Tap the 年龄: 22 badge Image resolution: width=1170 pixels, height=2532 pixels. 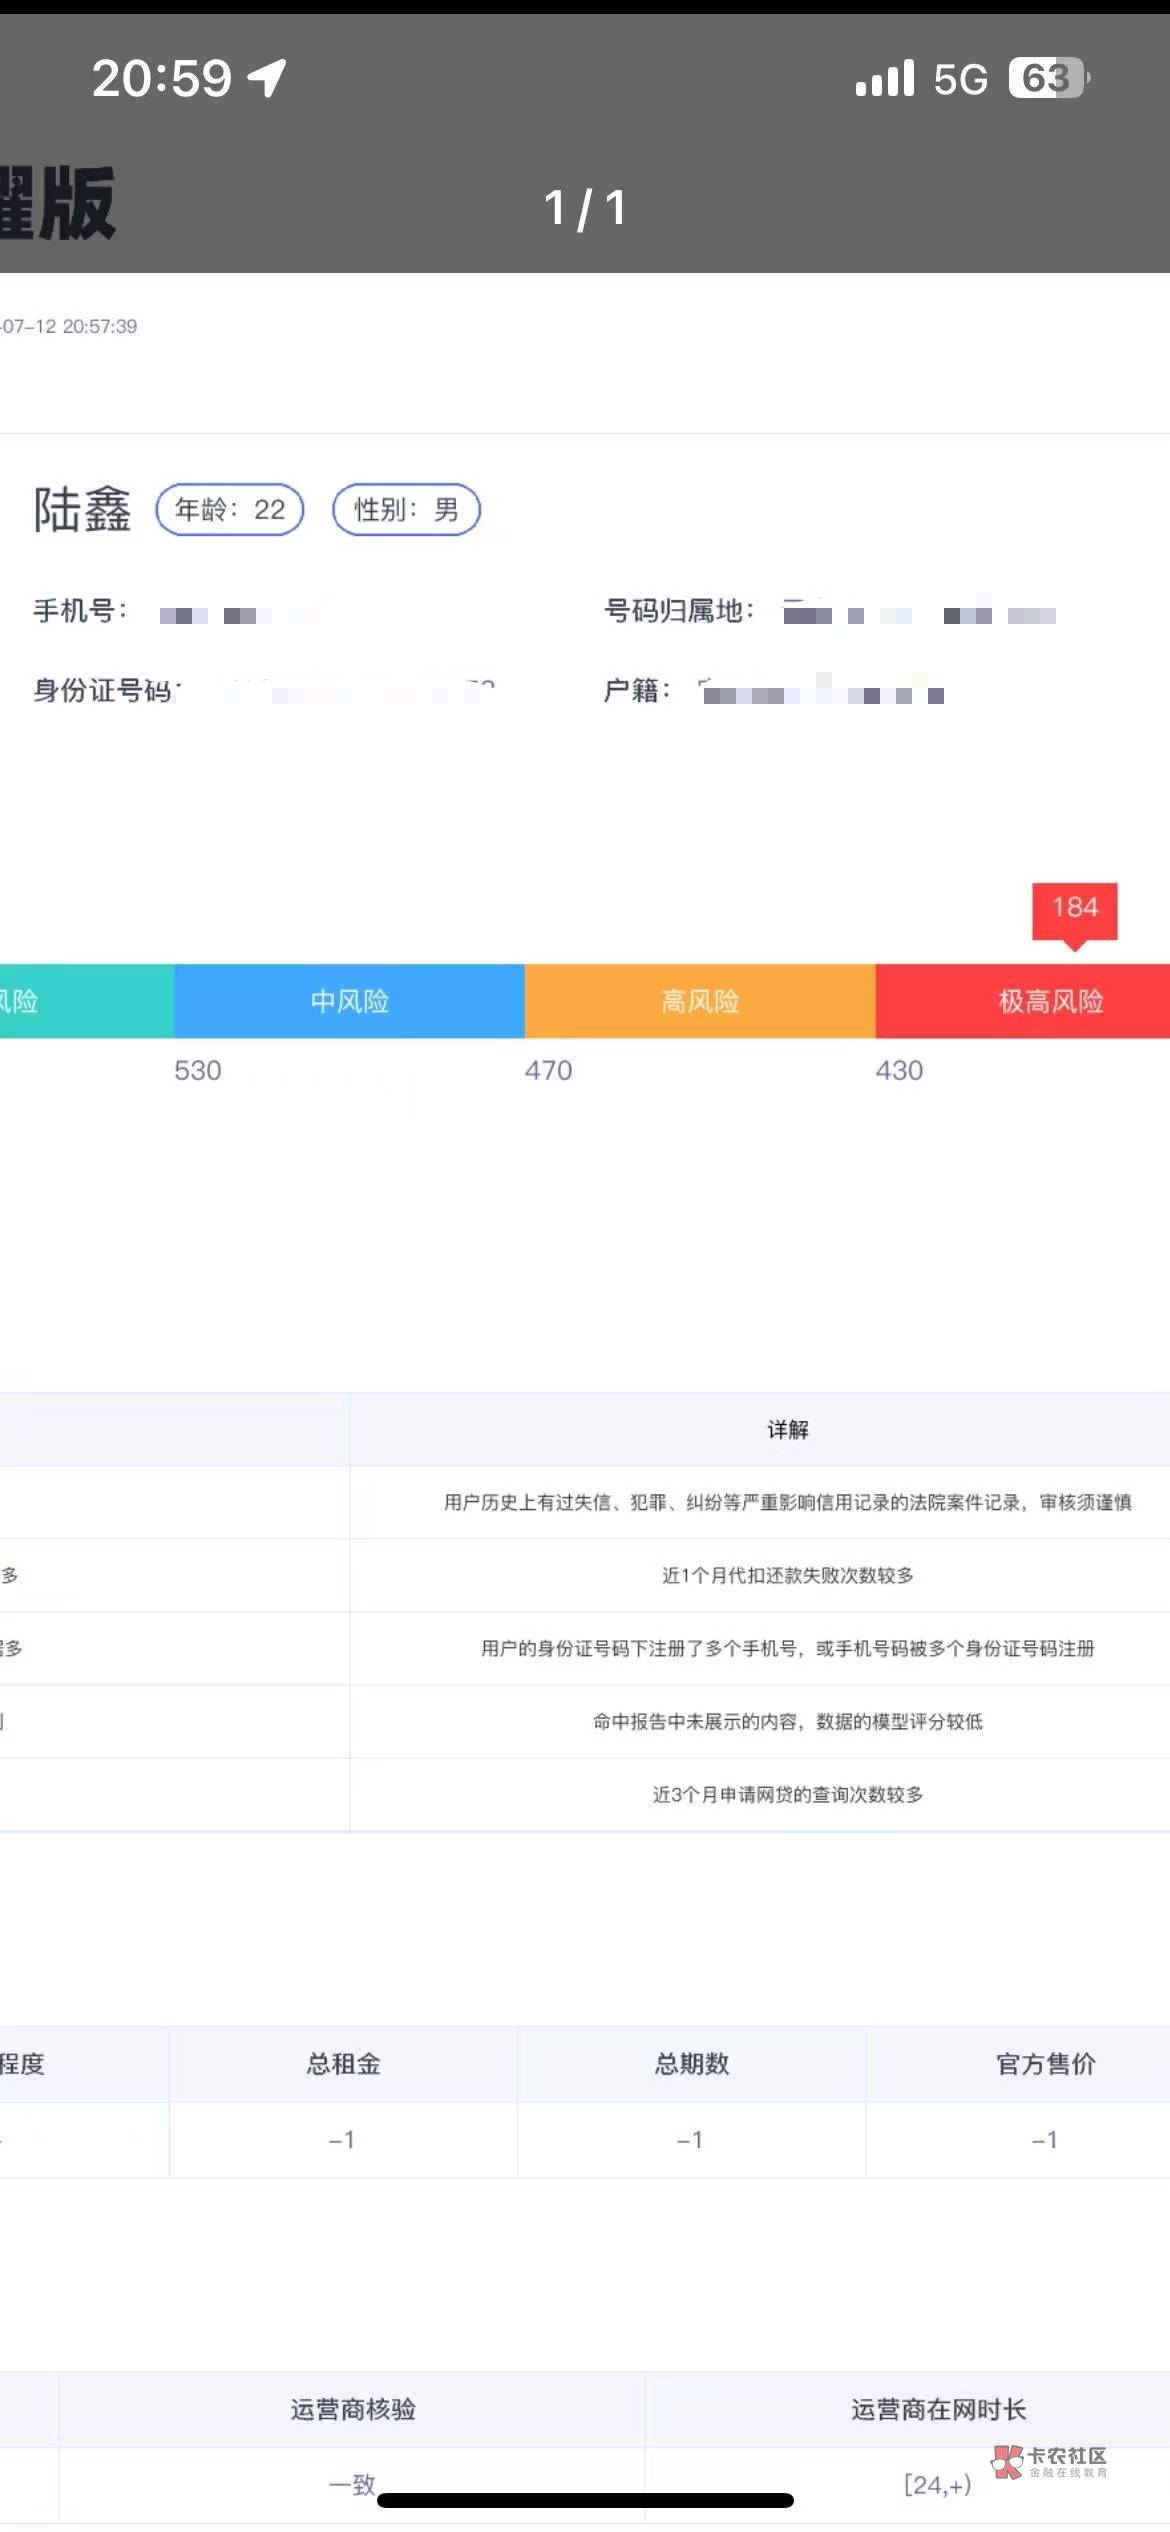click(x=230, y=510)
